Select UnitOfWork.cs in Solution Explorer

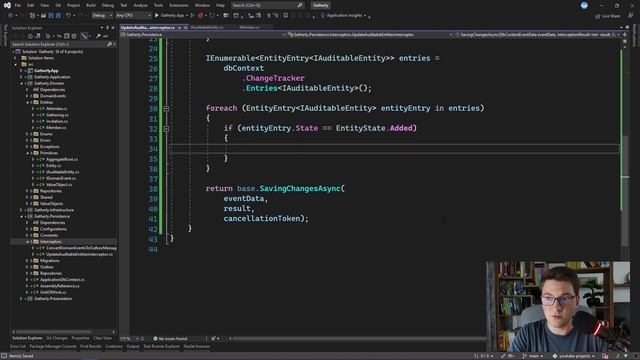[53, 292]
